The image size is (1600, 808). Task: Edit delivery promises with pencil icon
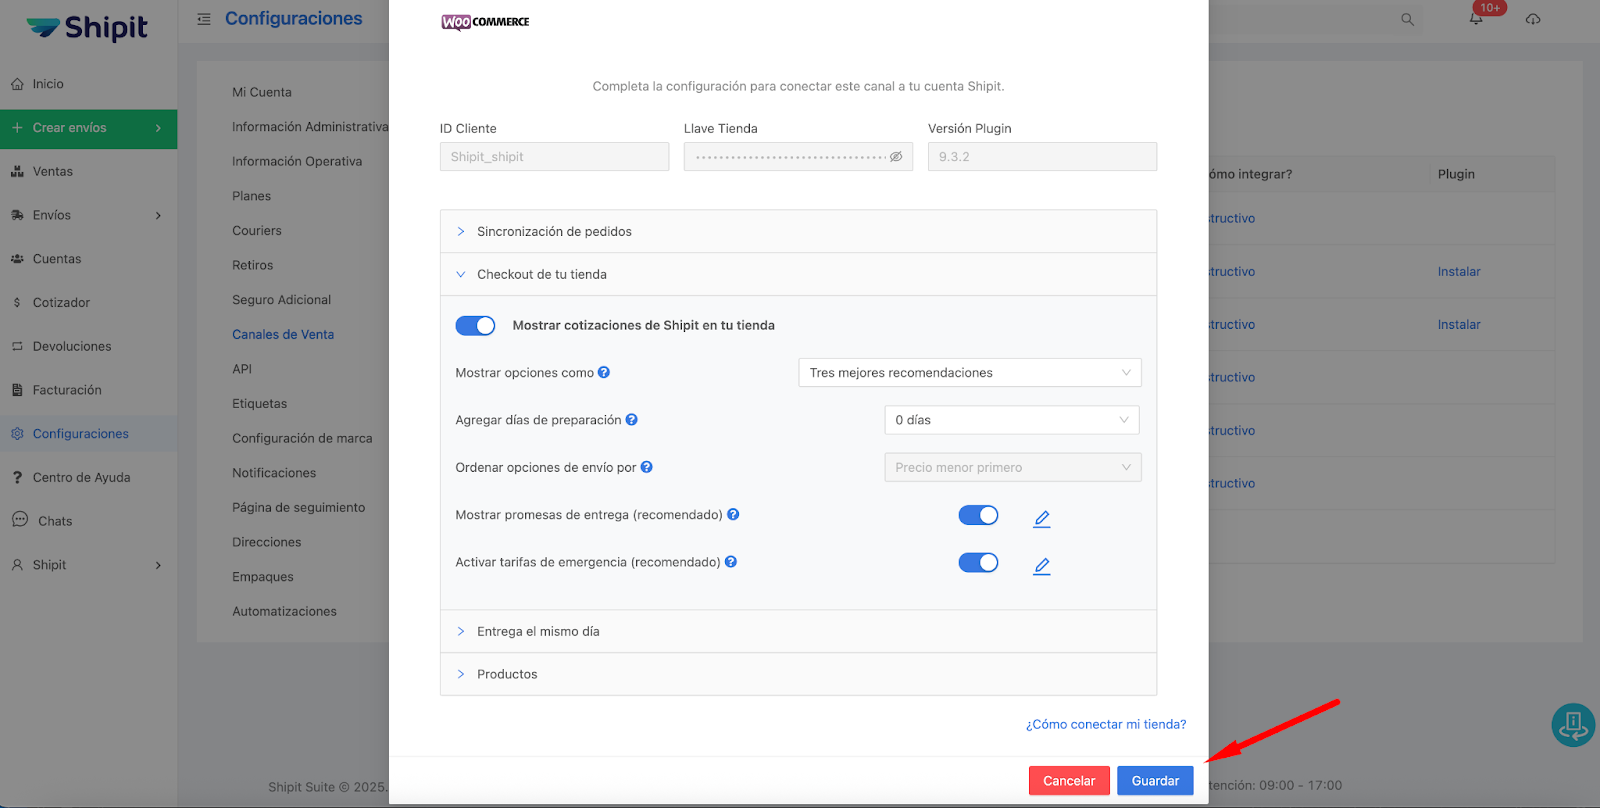click(1041, 518)
